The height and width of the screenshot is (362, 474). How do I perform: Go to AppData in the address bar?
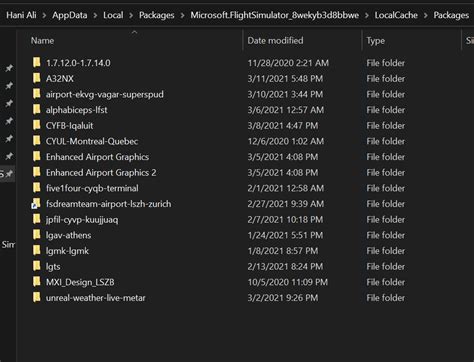pos(70,15)
